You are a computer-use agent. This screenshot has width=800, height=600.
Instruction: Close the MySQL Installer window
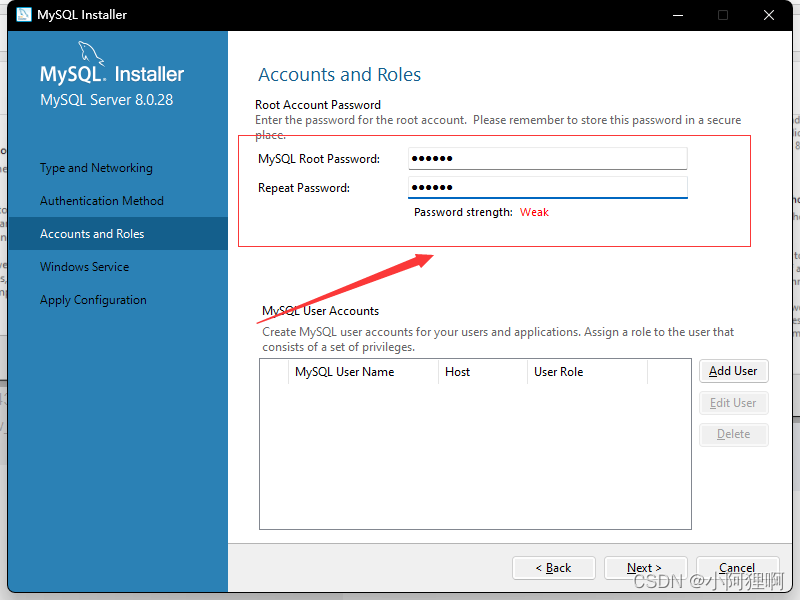click(x=768, y=15)
